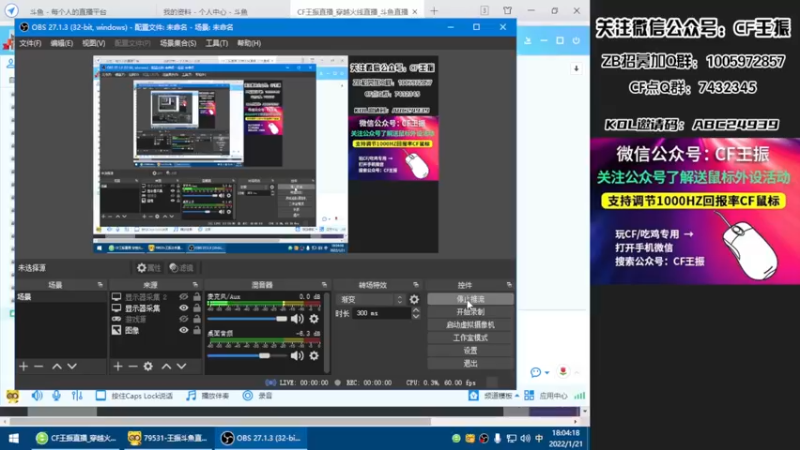Click the flower gift icon near the chat bubble

pos(563,371)
